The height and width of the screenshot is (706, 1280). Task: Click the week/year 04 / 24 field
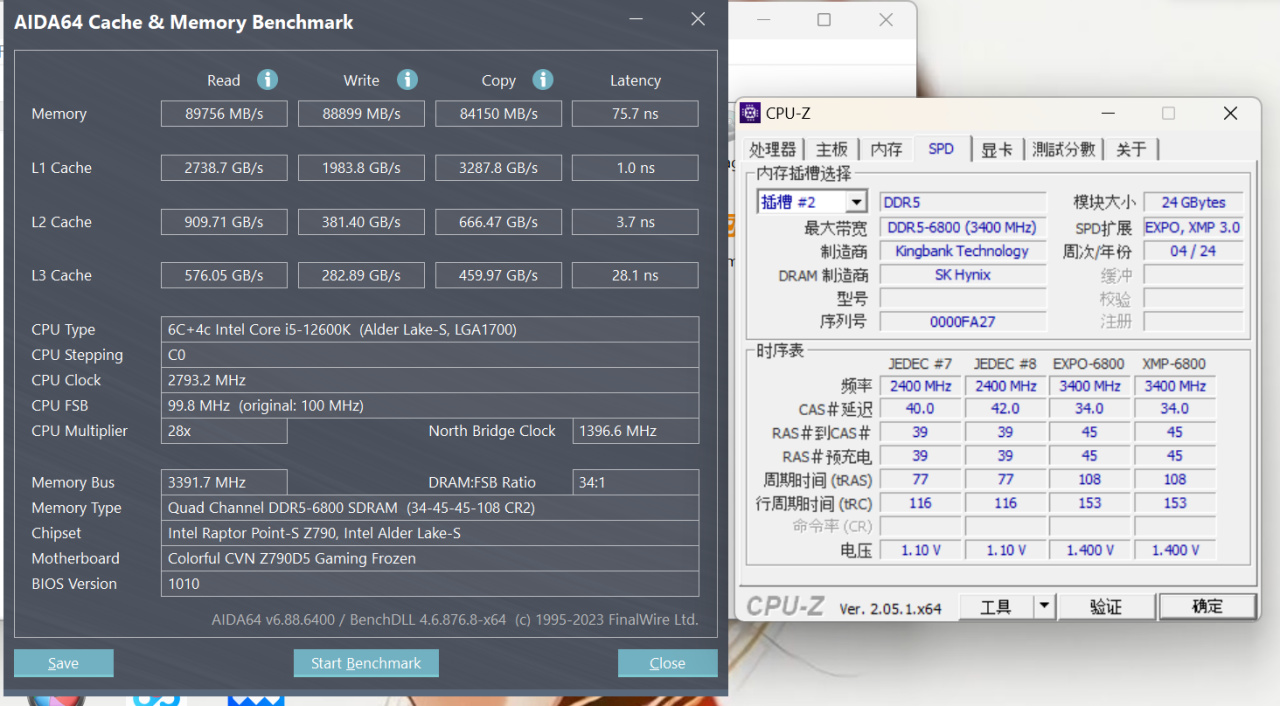tap(1193, 251)
